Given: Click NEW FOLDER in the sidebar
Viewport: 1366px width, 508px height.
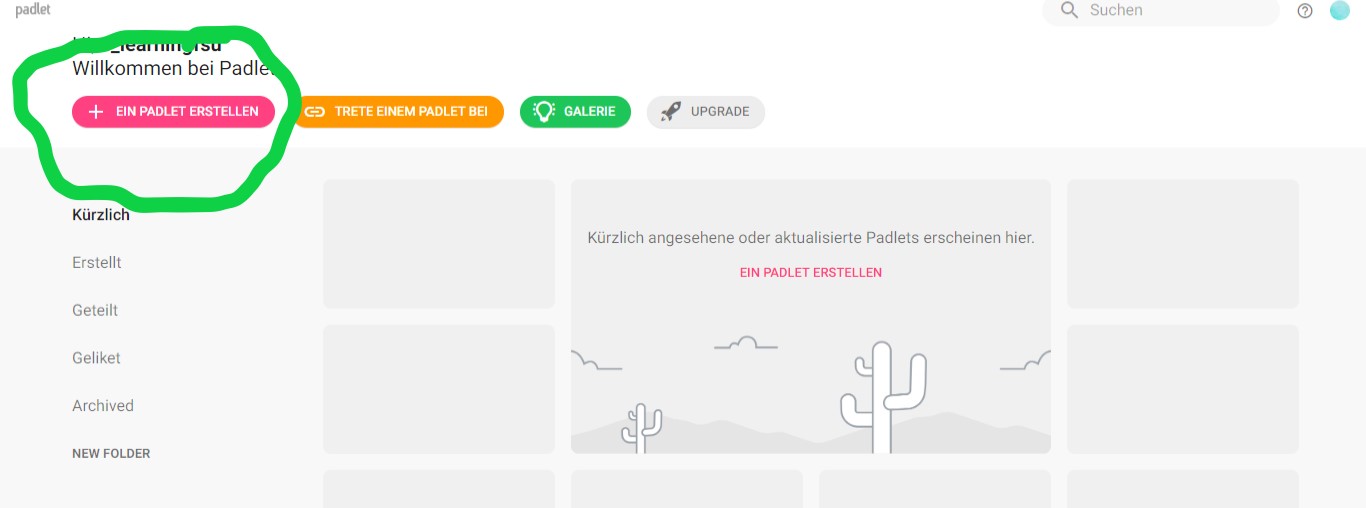Looking at the screenshot, I should point(111,454).
